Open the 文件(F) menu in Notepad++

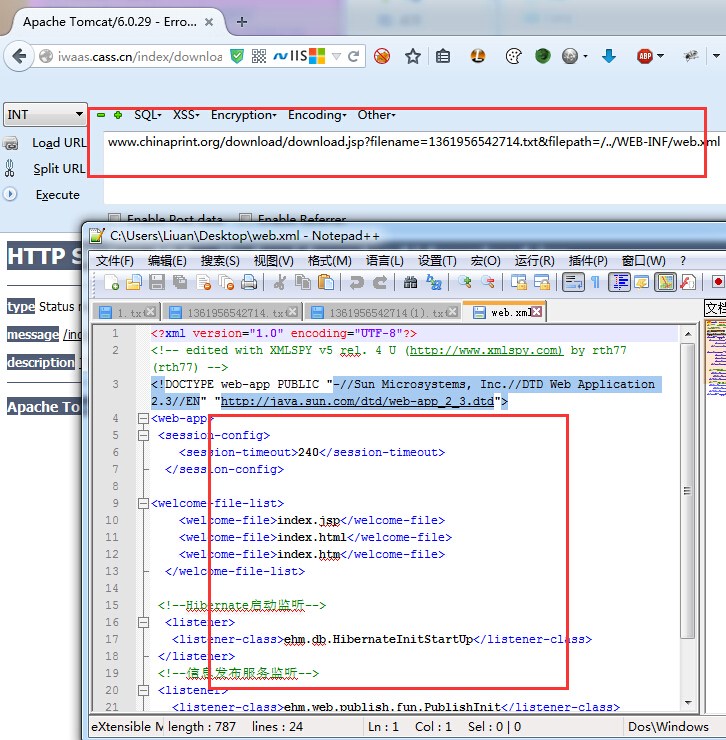point(115,261)
